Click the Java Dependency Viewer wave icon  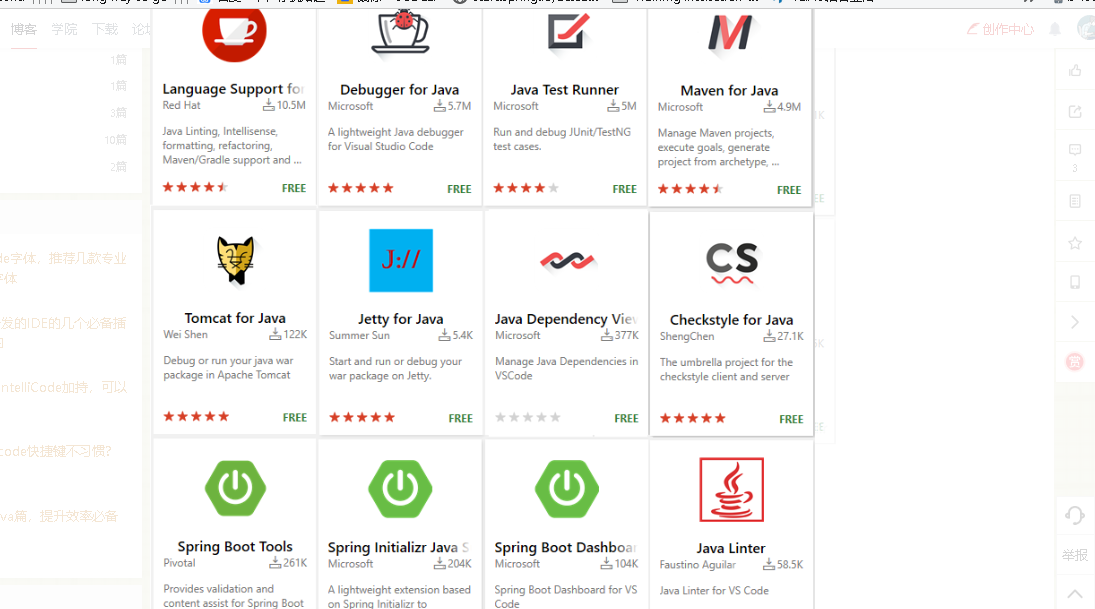click(x=567, y=261)
